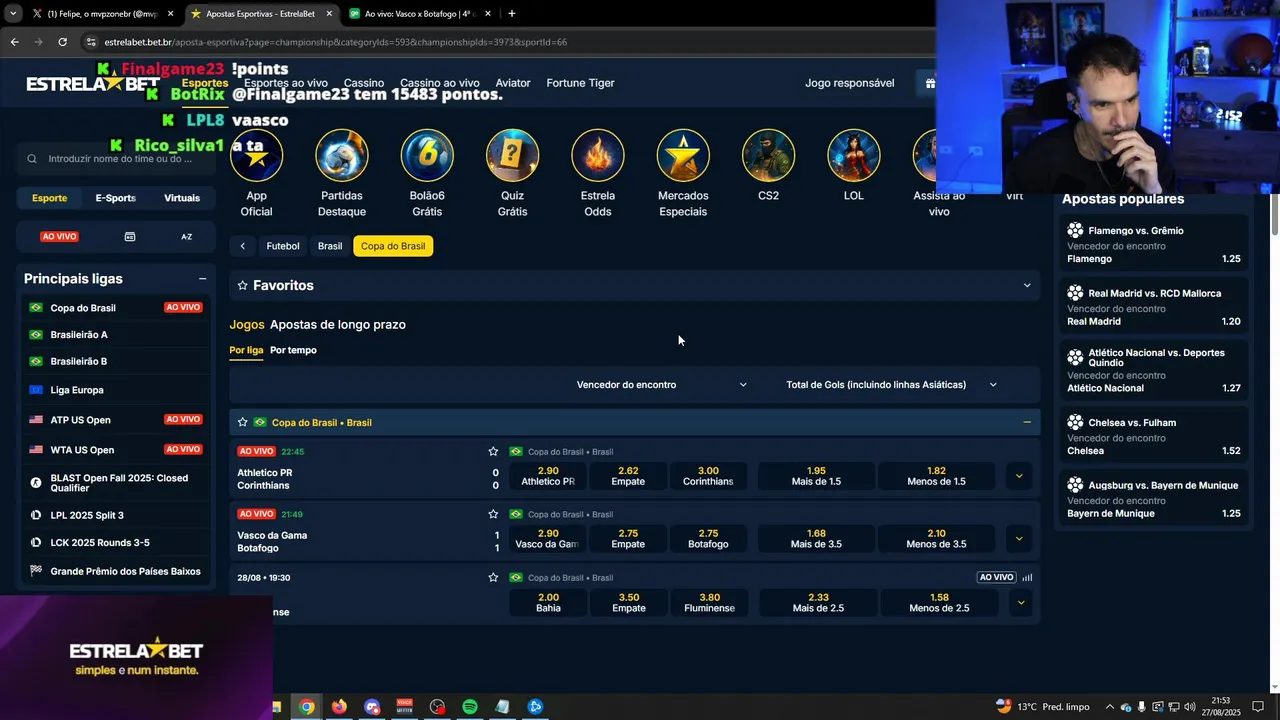Open Partidas Destaque soccer ball icon

342,156
